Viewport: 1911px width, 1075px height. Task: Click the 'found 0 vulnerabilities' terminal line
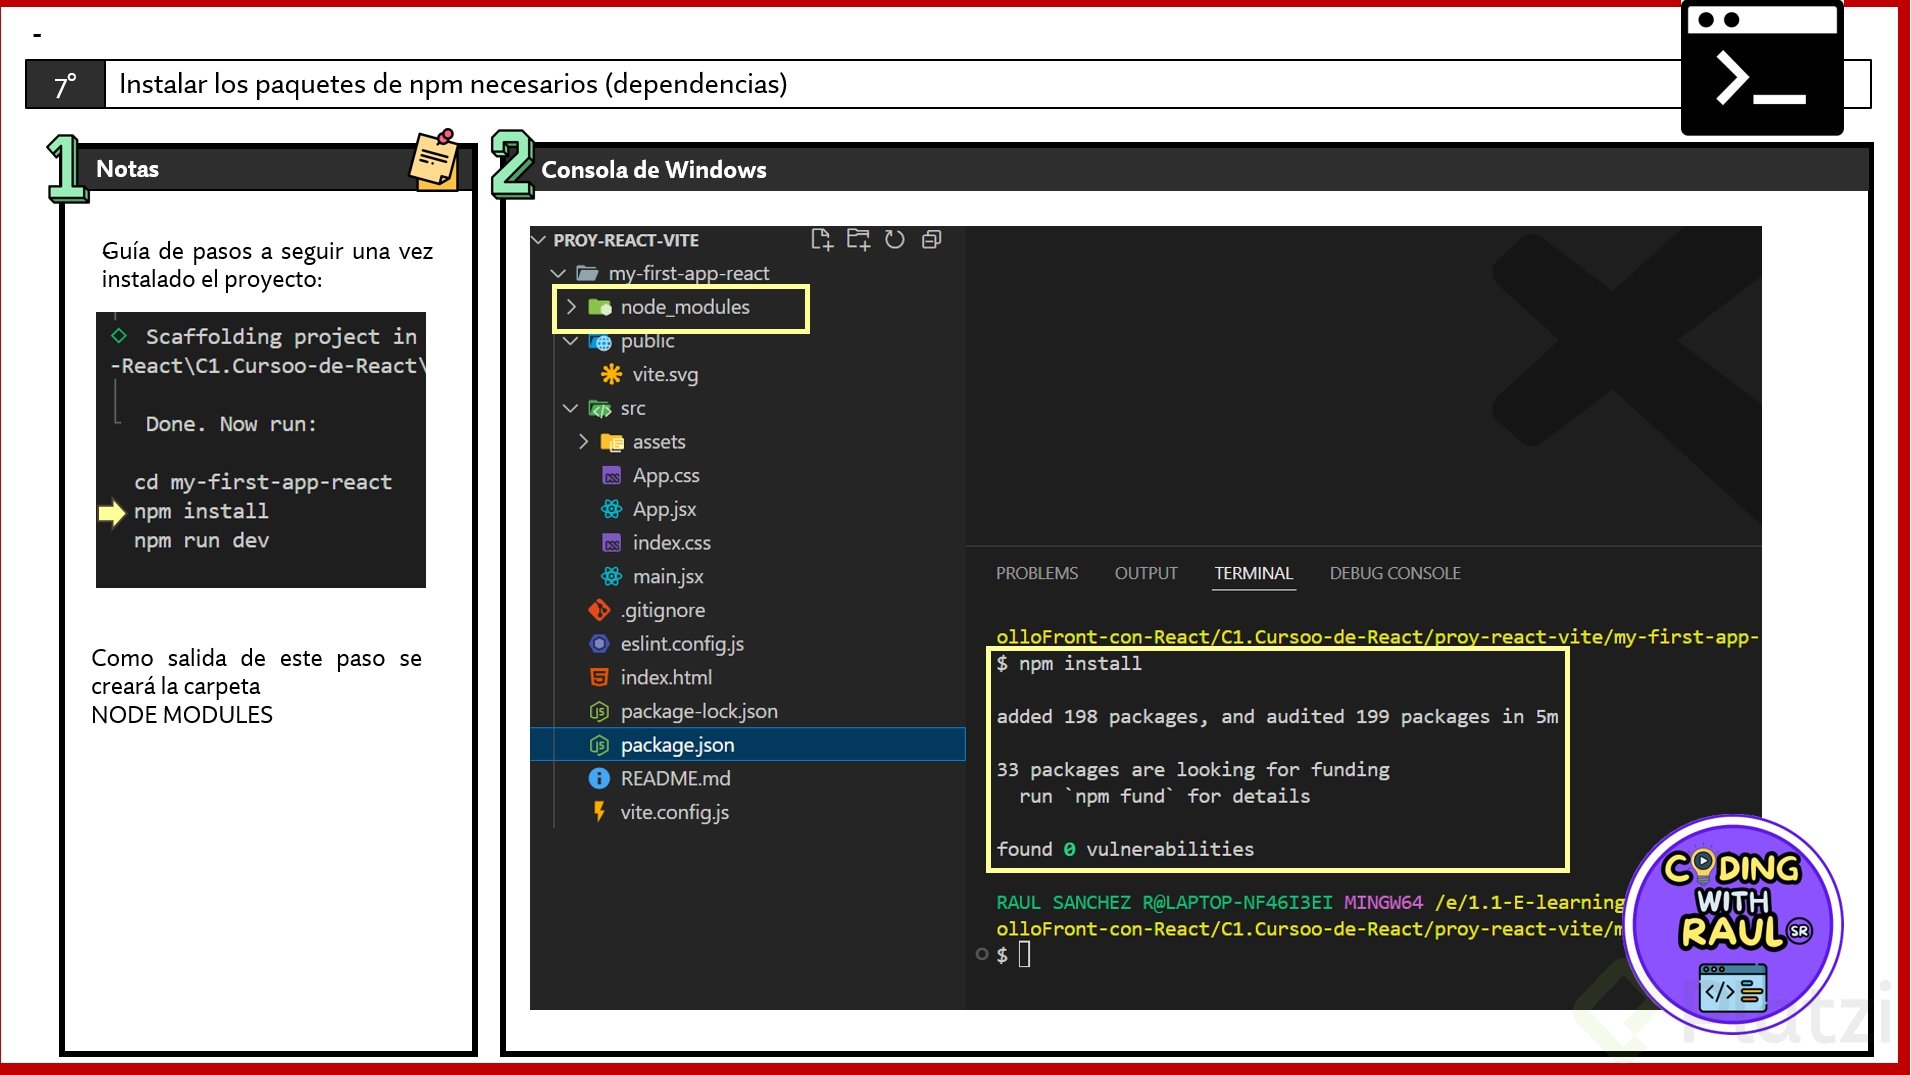[x=1125, y=849]
